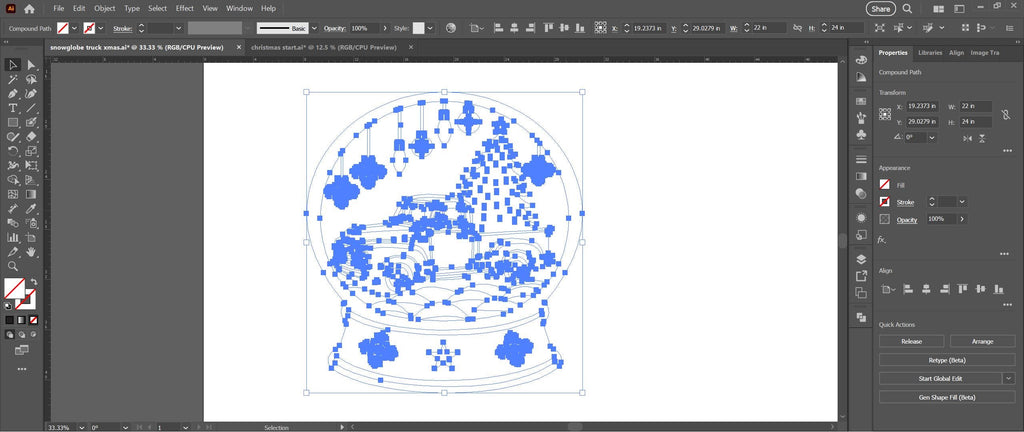
Task: Open the File menu
Action: [x=59, y=8]
